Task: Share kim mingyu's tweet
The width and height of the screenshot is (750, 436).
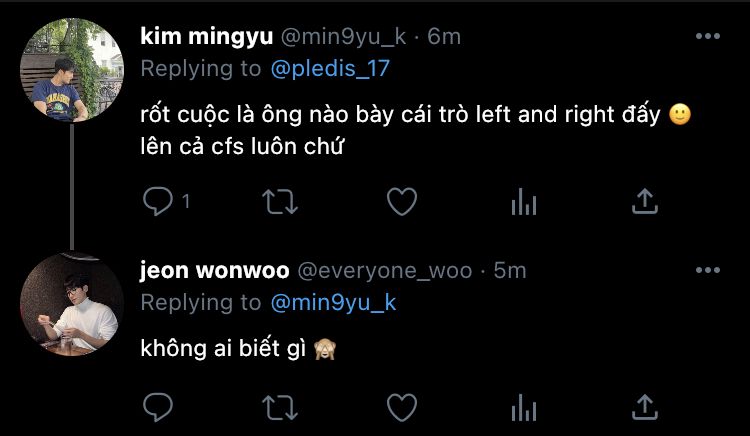Action: 645,201
